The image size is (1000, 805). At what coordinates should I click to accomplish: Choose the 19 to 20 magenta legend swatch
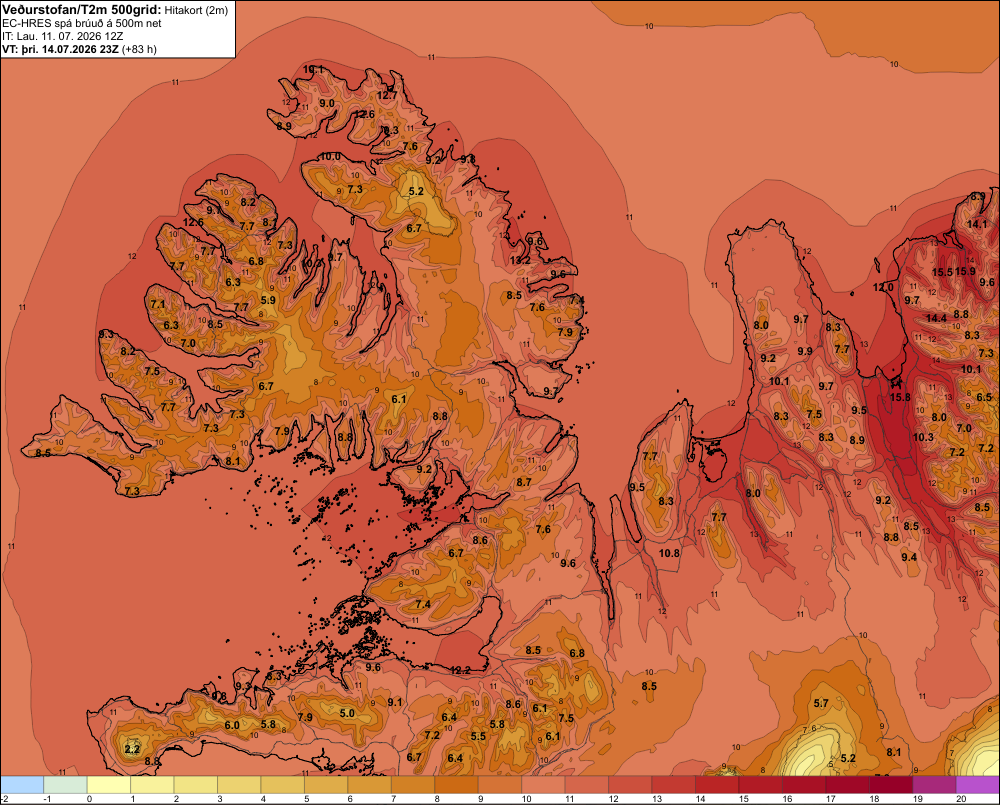click(934, 784)
